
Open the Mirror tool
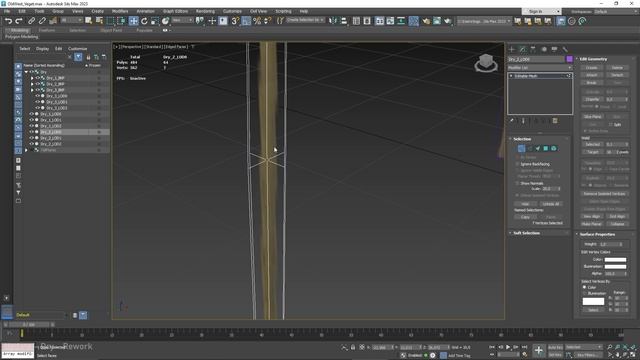click(333, 21)
